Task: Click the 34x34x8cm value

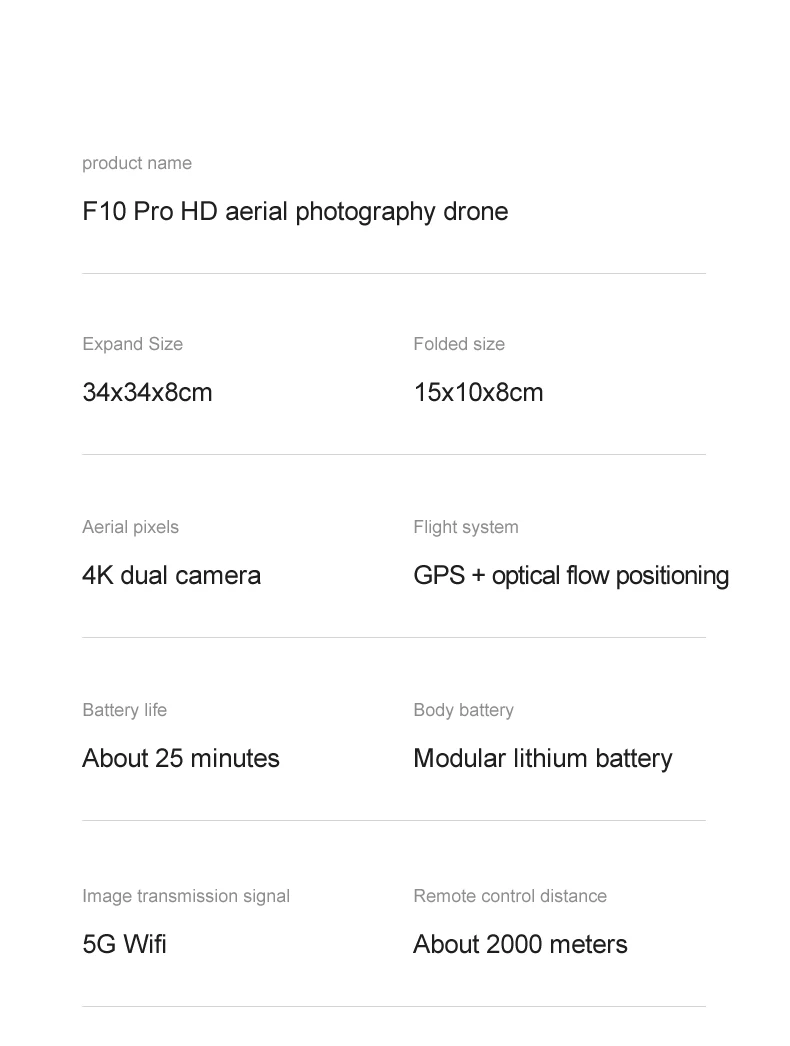Action: pyautogui.click(x=147, y=393)
